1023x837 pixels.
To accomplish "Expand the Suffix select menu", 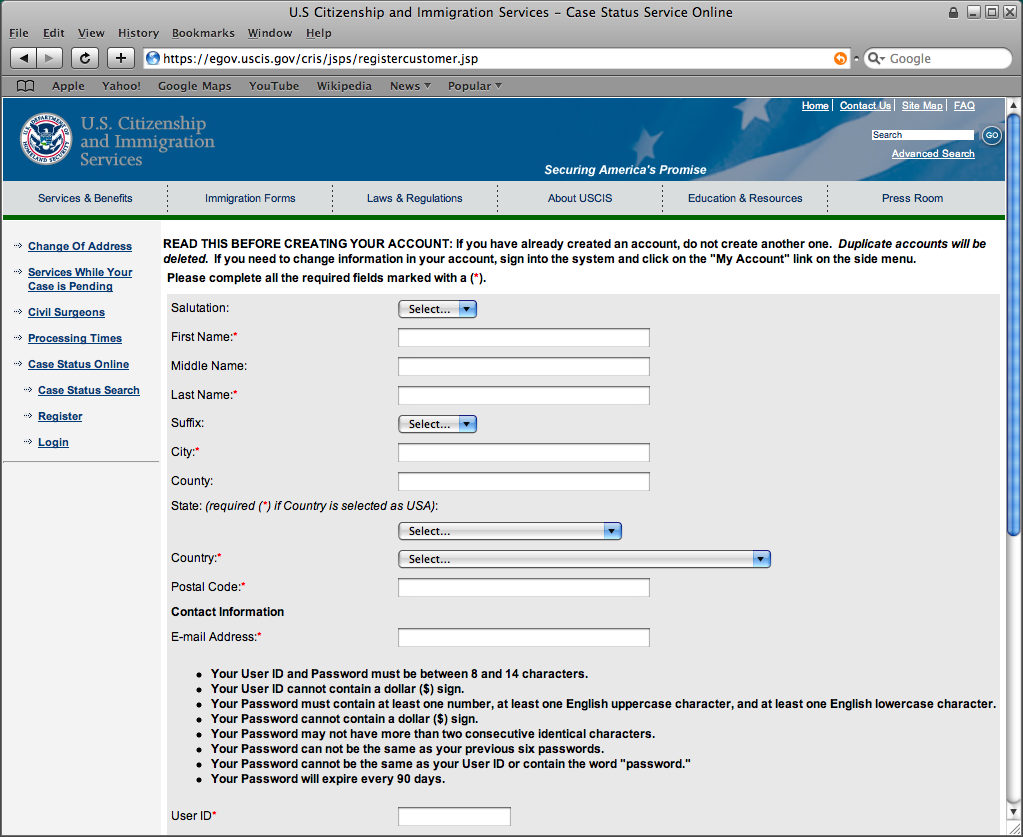I will click(437, 424).
